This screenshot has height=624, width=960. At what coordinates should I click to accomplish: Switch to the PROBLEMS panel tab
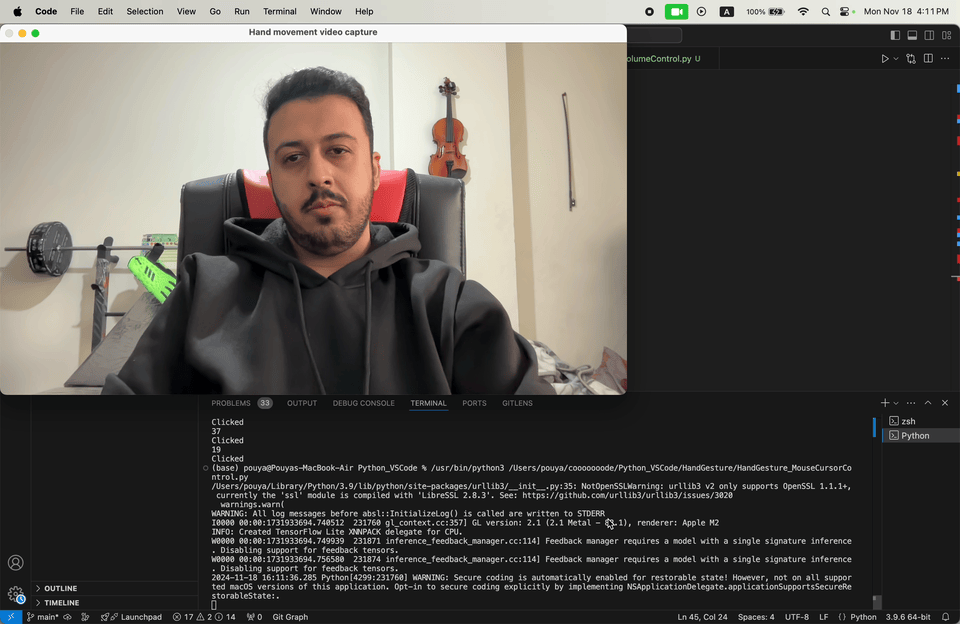click(x=241, y=403)
